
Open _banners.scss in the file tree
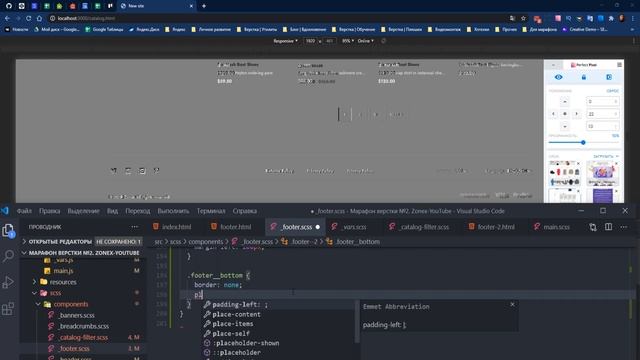(x=76, y=315)
